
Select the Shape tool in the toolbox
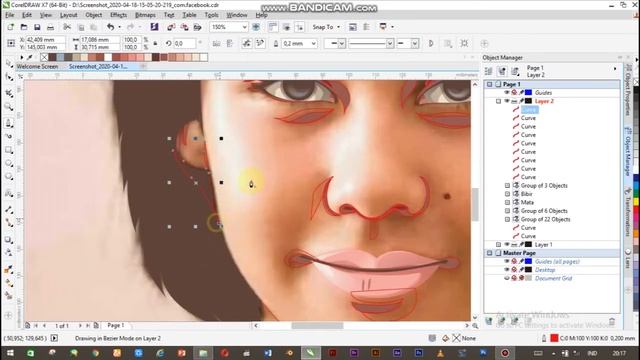[x=9, y=77]
